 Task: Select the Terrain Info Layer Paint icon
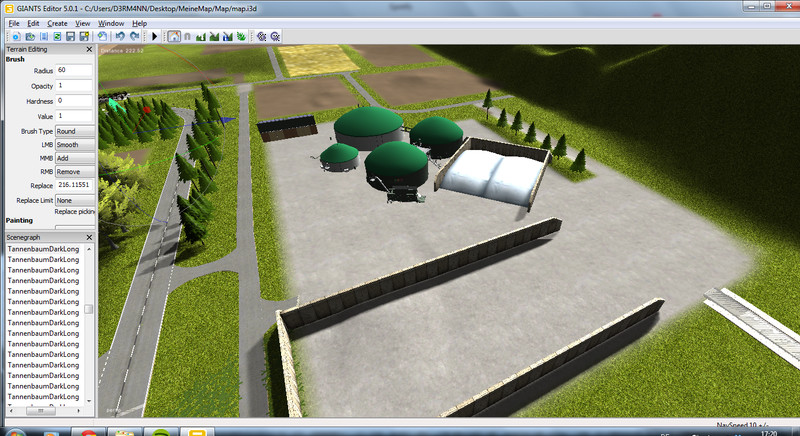(x=228, y=36)
